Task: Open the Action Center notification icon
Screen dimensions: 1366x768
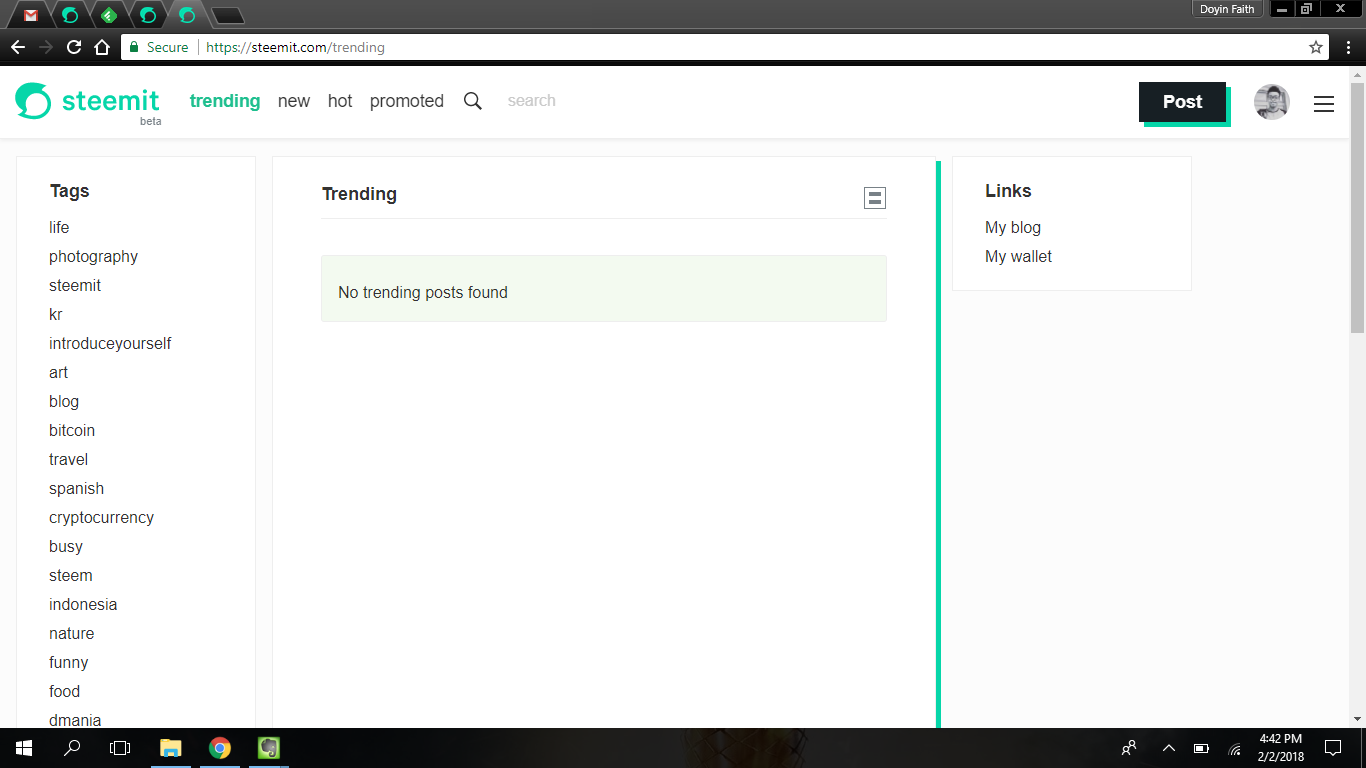Action: [x=1333, y=747]
